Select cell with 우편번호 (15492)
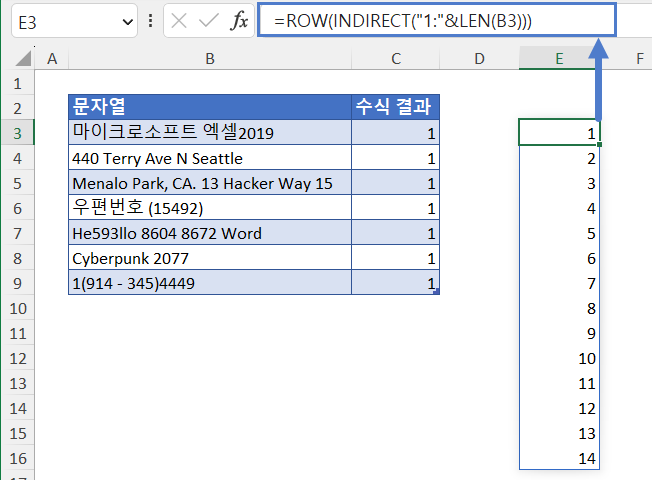652x480 pixels. (x=210, y=207)
